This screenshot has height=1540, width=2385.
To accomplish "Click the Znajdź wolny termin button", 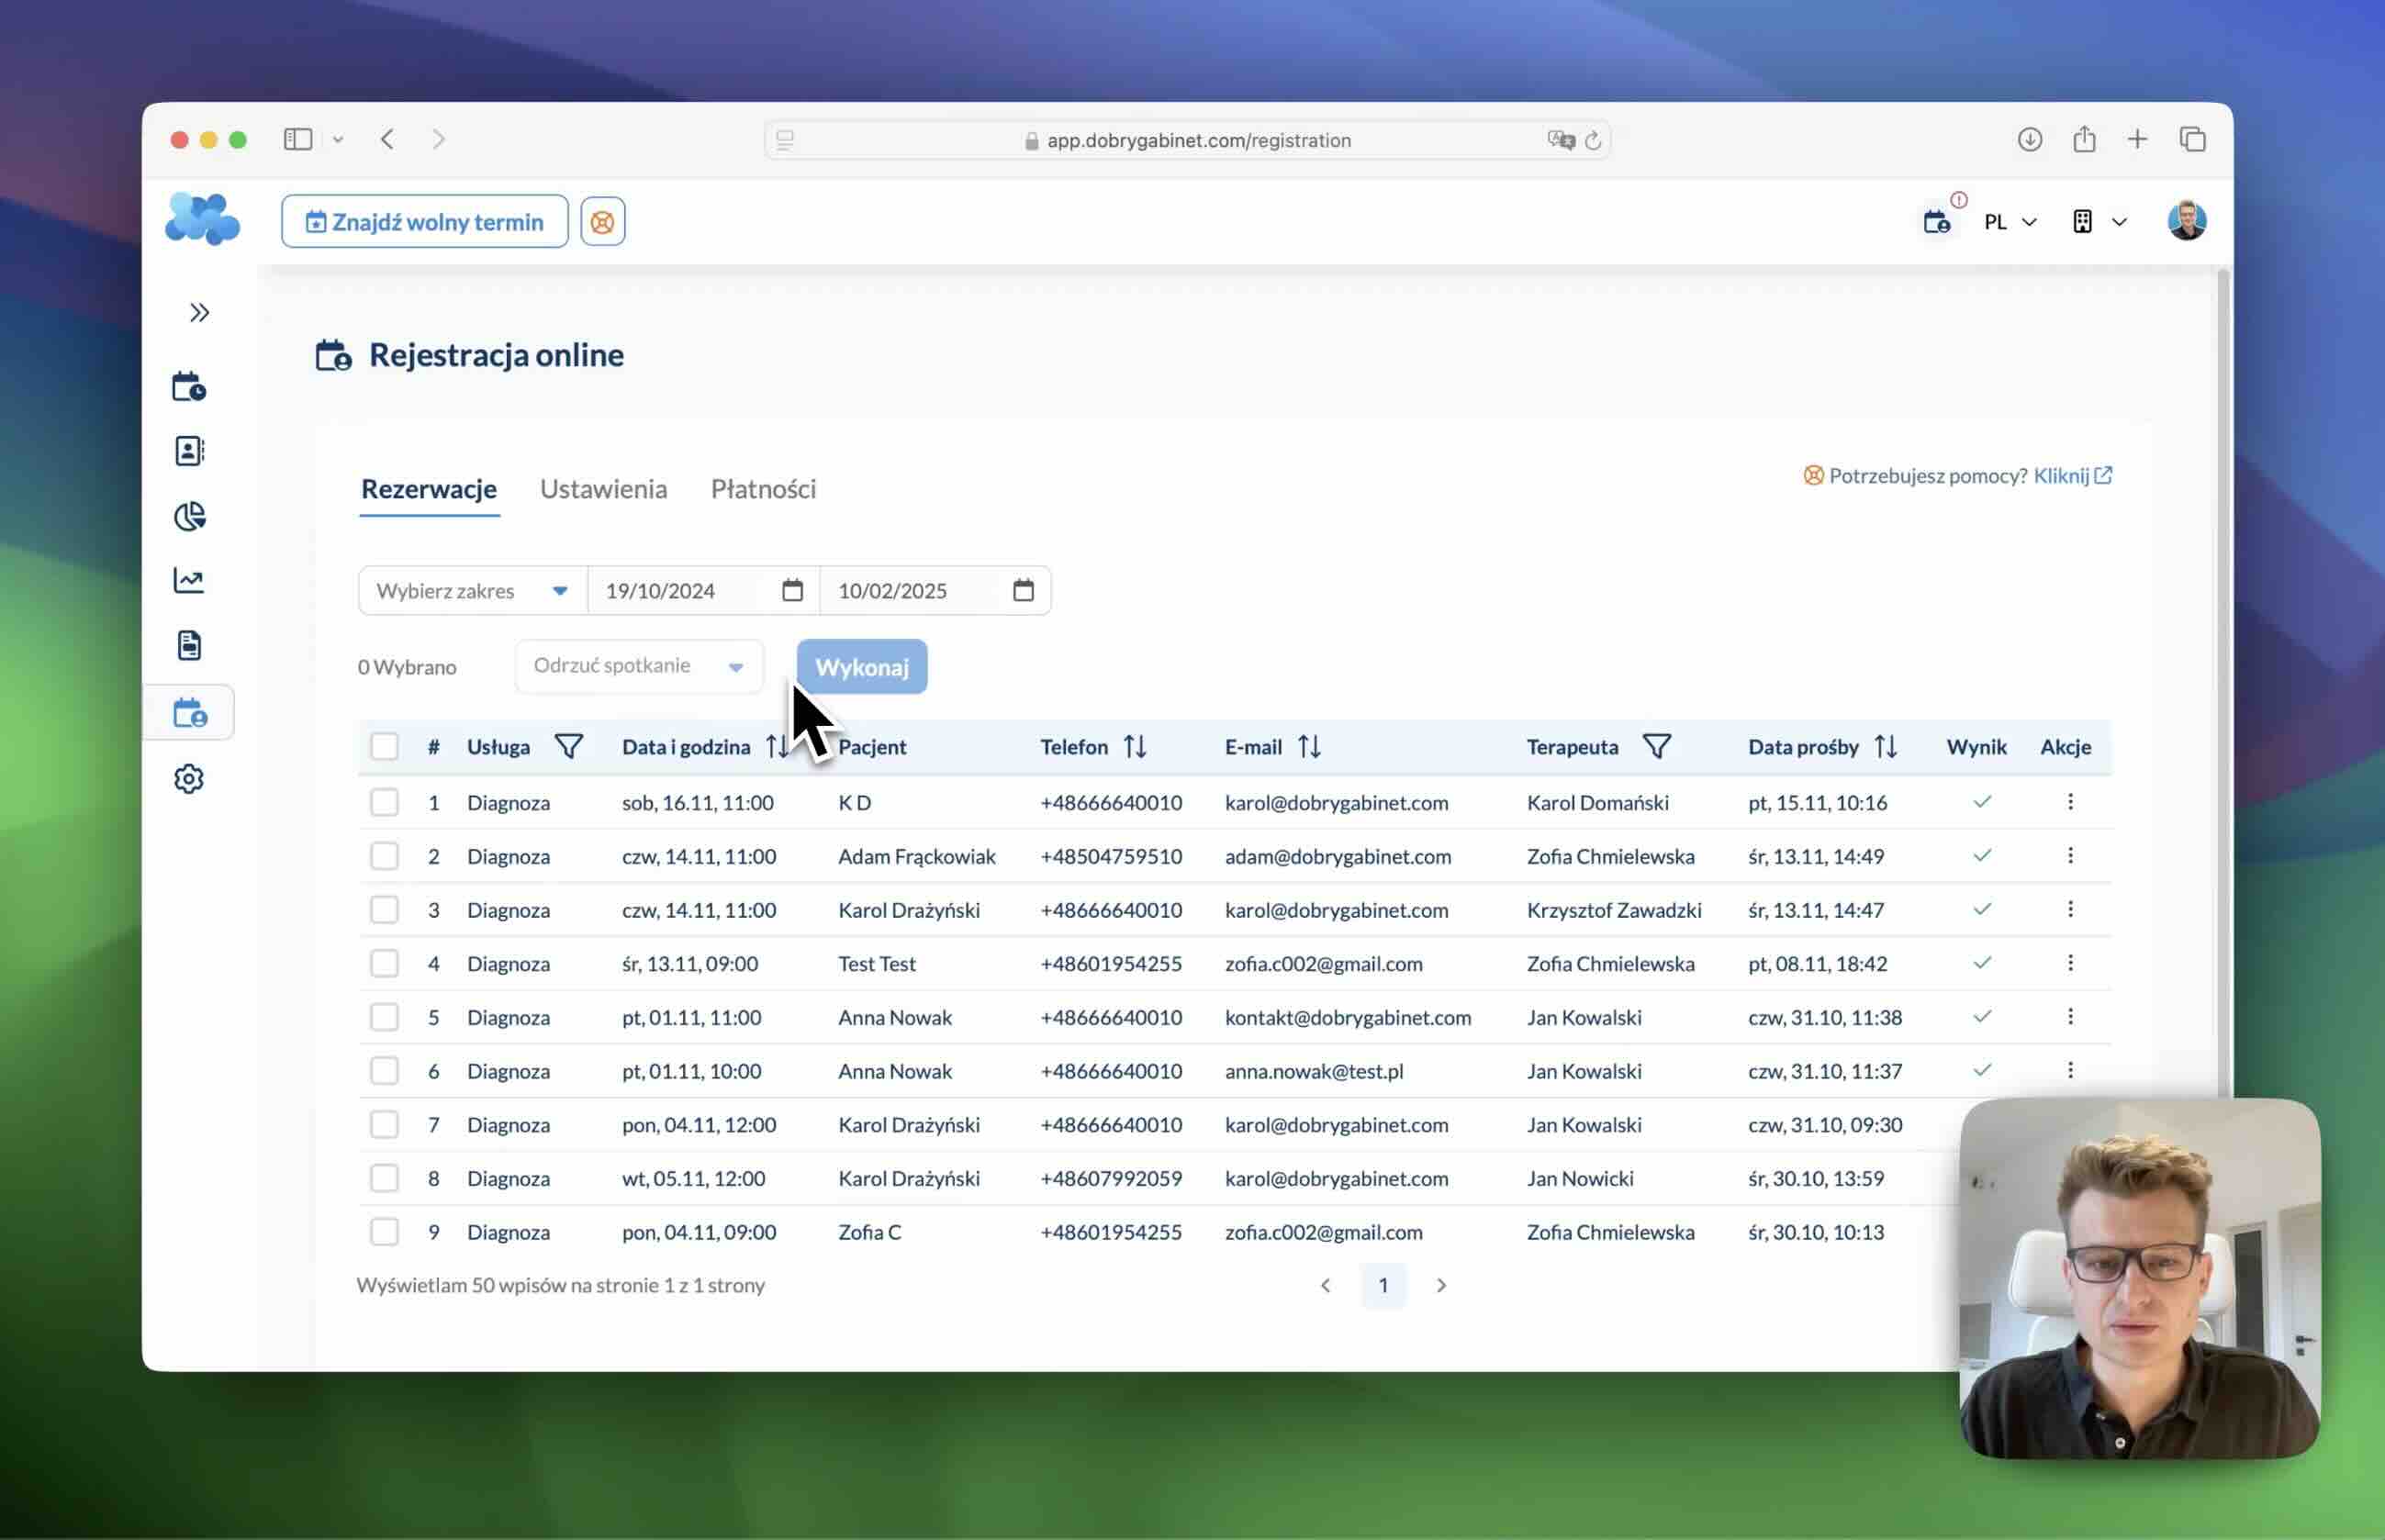I will 424,221.
